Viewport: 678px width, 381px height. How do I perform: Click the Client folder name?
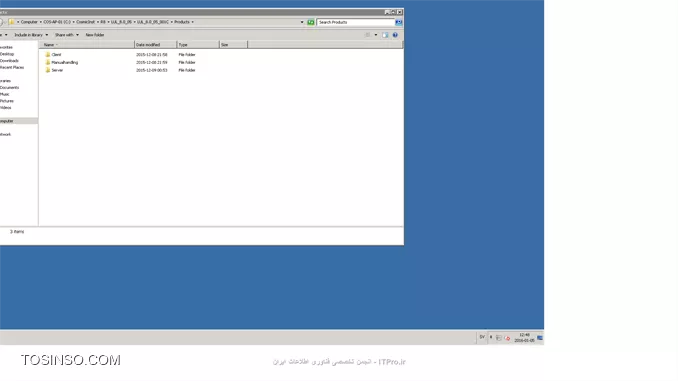57,55
